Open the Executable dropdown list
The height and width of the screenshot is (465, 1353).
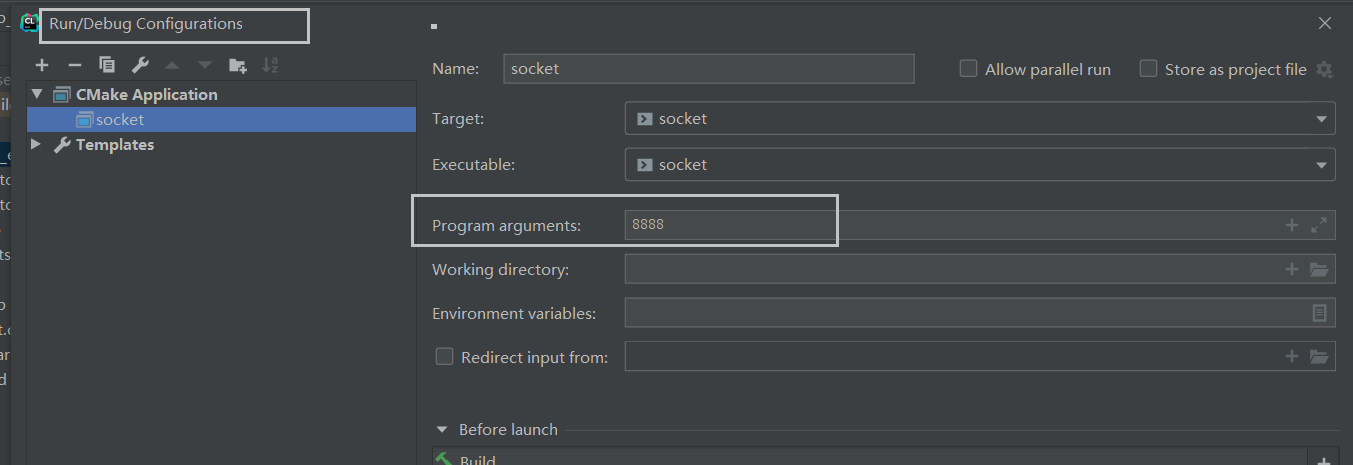(980, 165)
